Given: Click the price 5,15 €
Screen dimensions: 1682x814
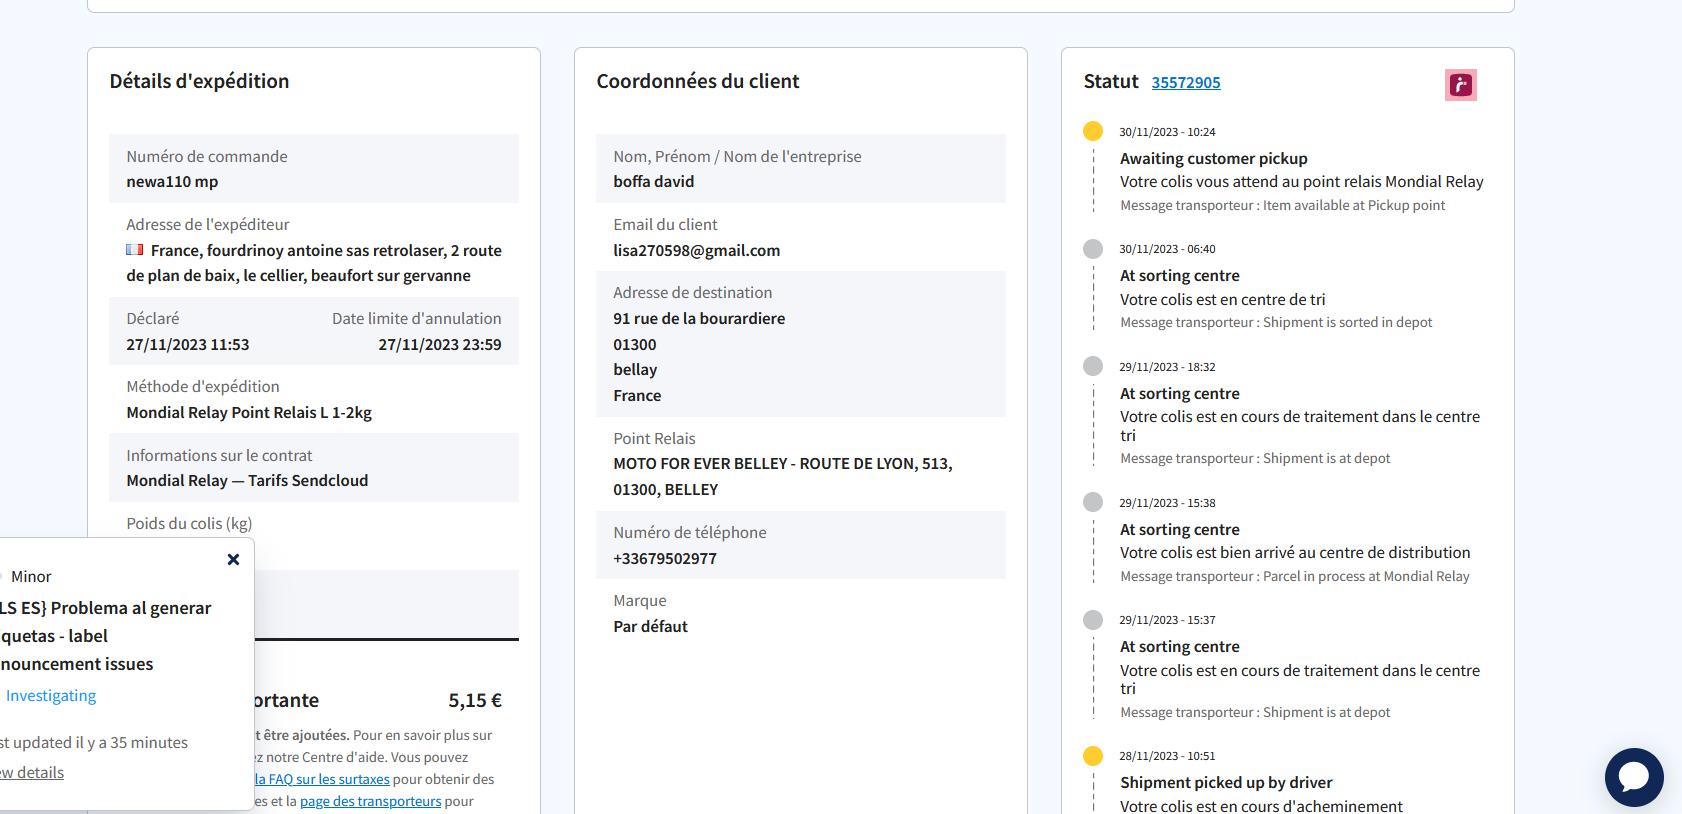Looking at the screenshot, I should [x=475, y=701].
